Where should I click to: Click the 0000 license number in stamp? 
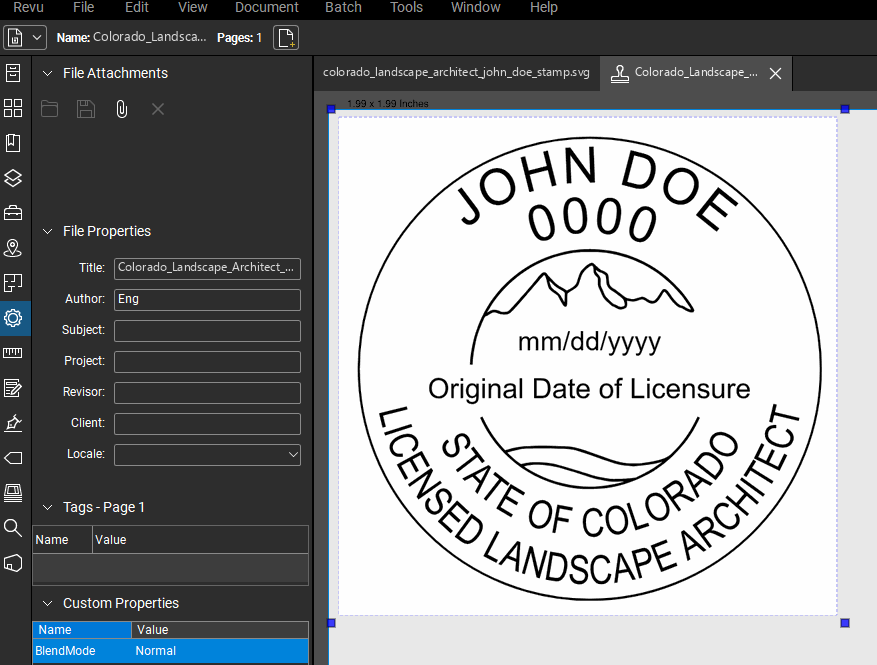tap(592, 219)
